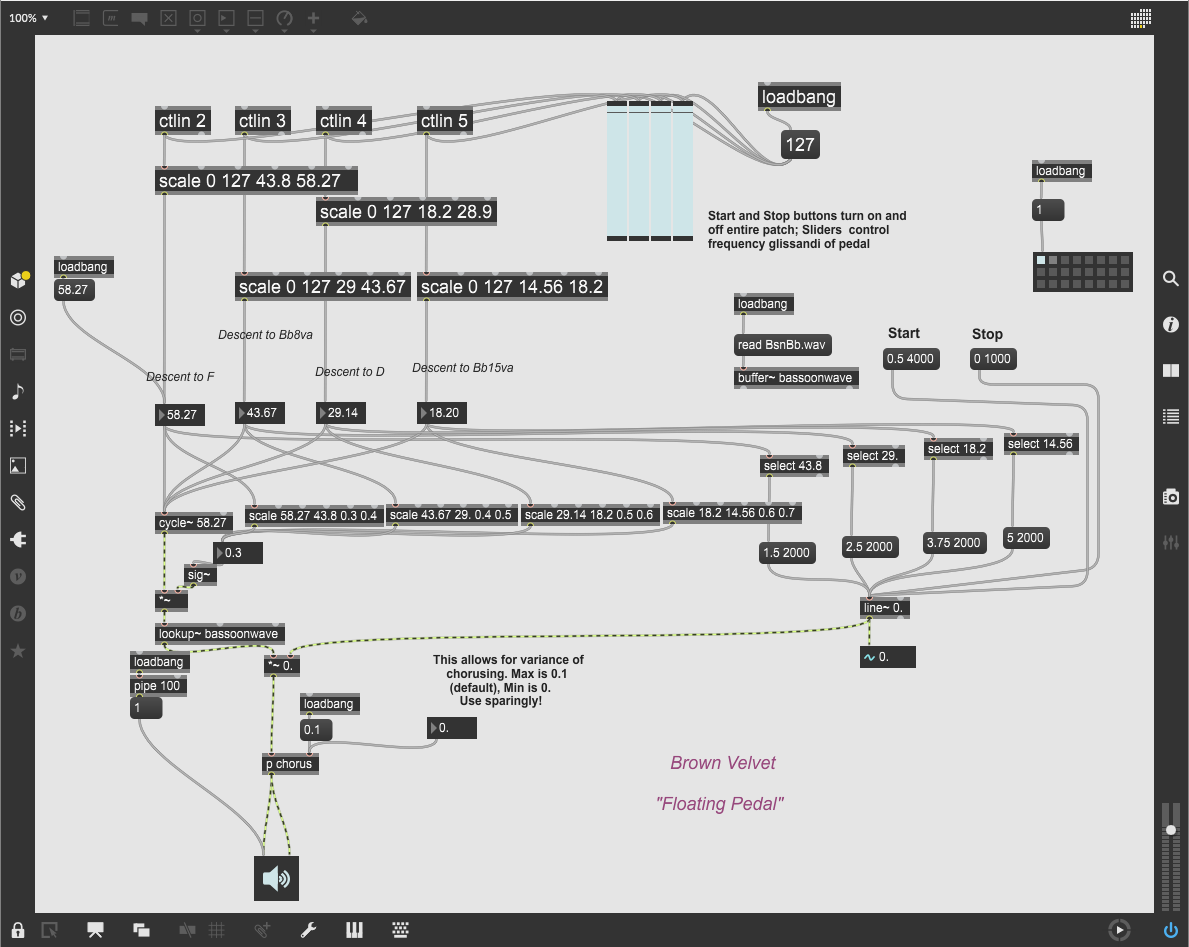This screenshot has width=1189, height=947.
Task: Click the keyboard icon in bottom toolbar
Action: [x=400, y=930]
